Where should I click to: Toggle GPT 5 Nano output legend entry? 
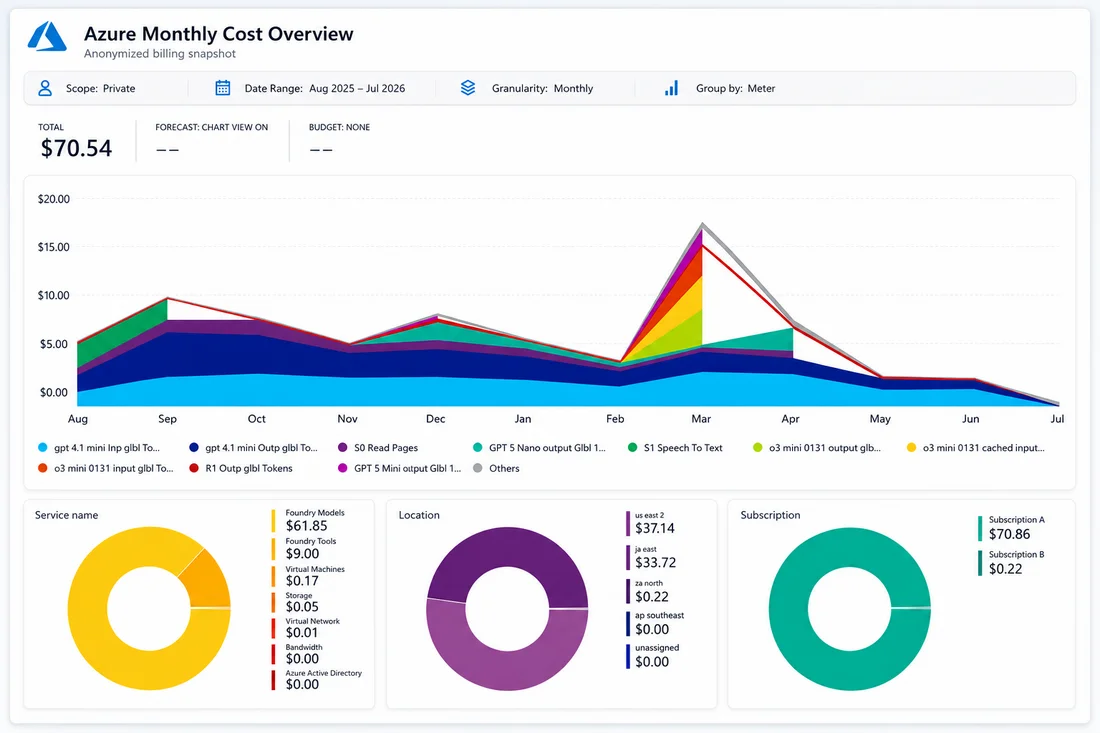tap(539, 448)
